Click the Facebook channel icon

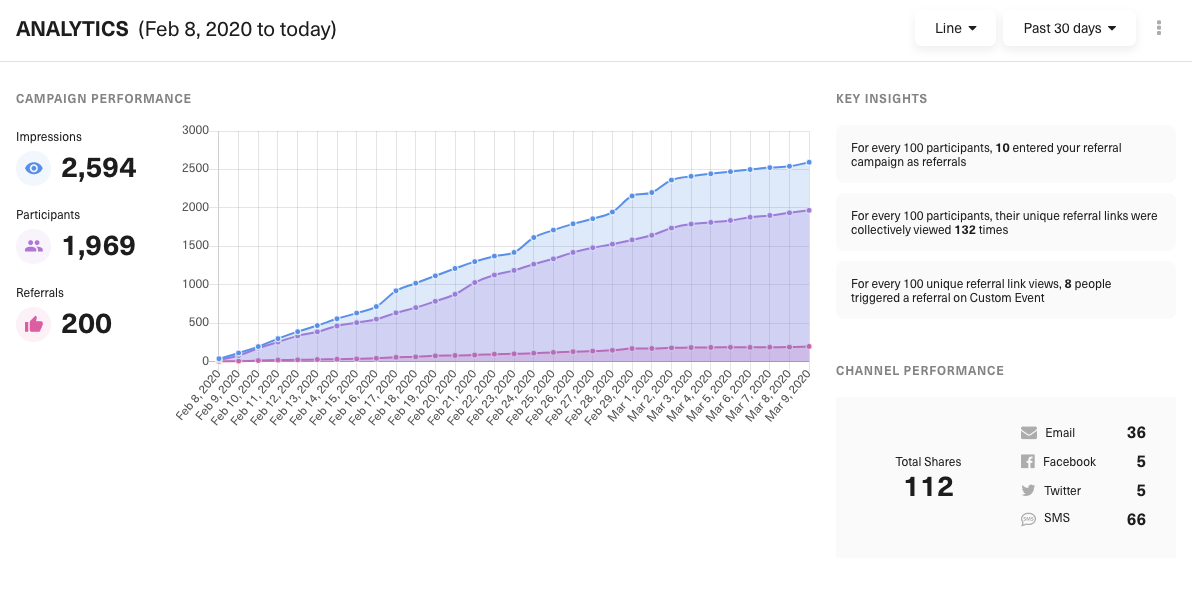click(x=1027, y=462)
